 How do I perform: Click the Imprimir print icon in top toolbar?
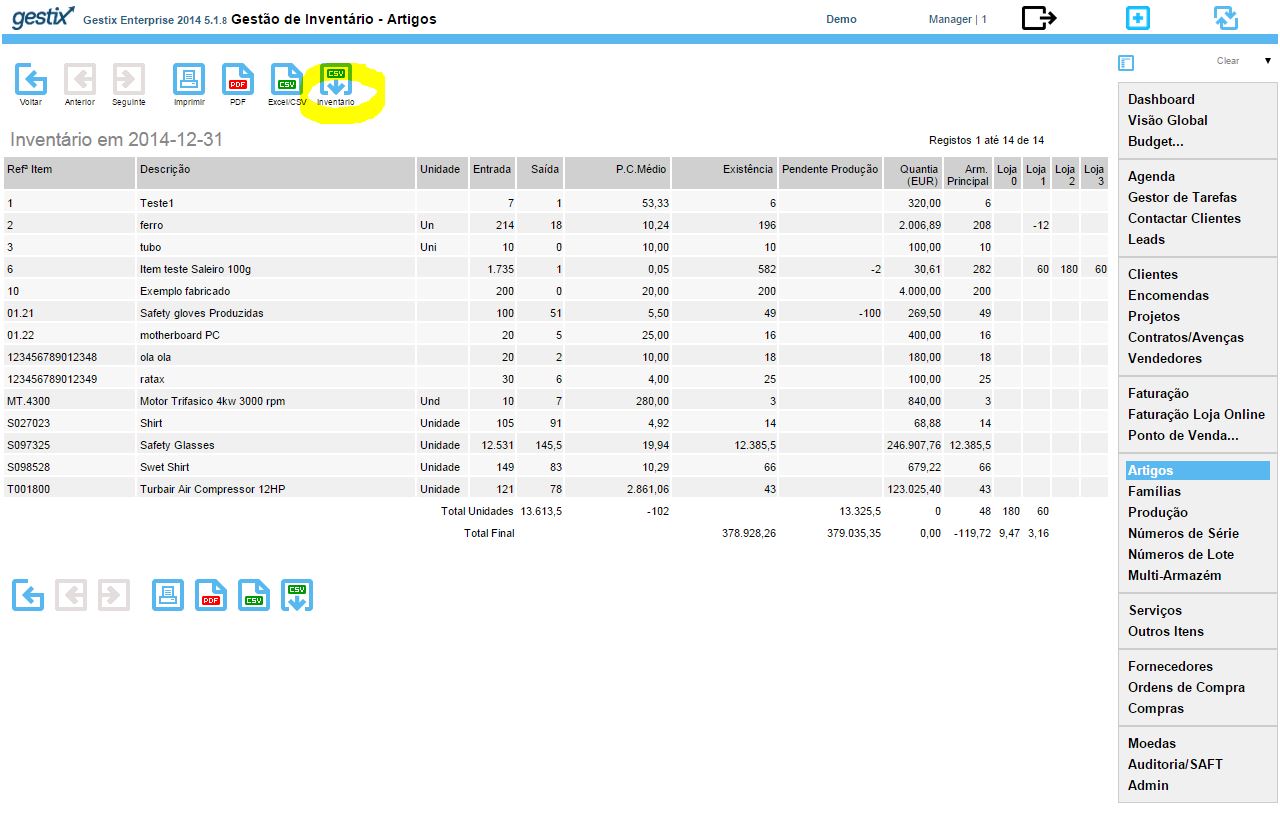pos(189,79)
